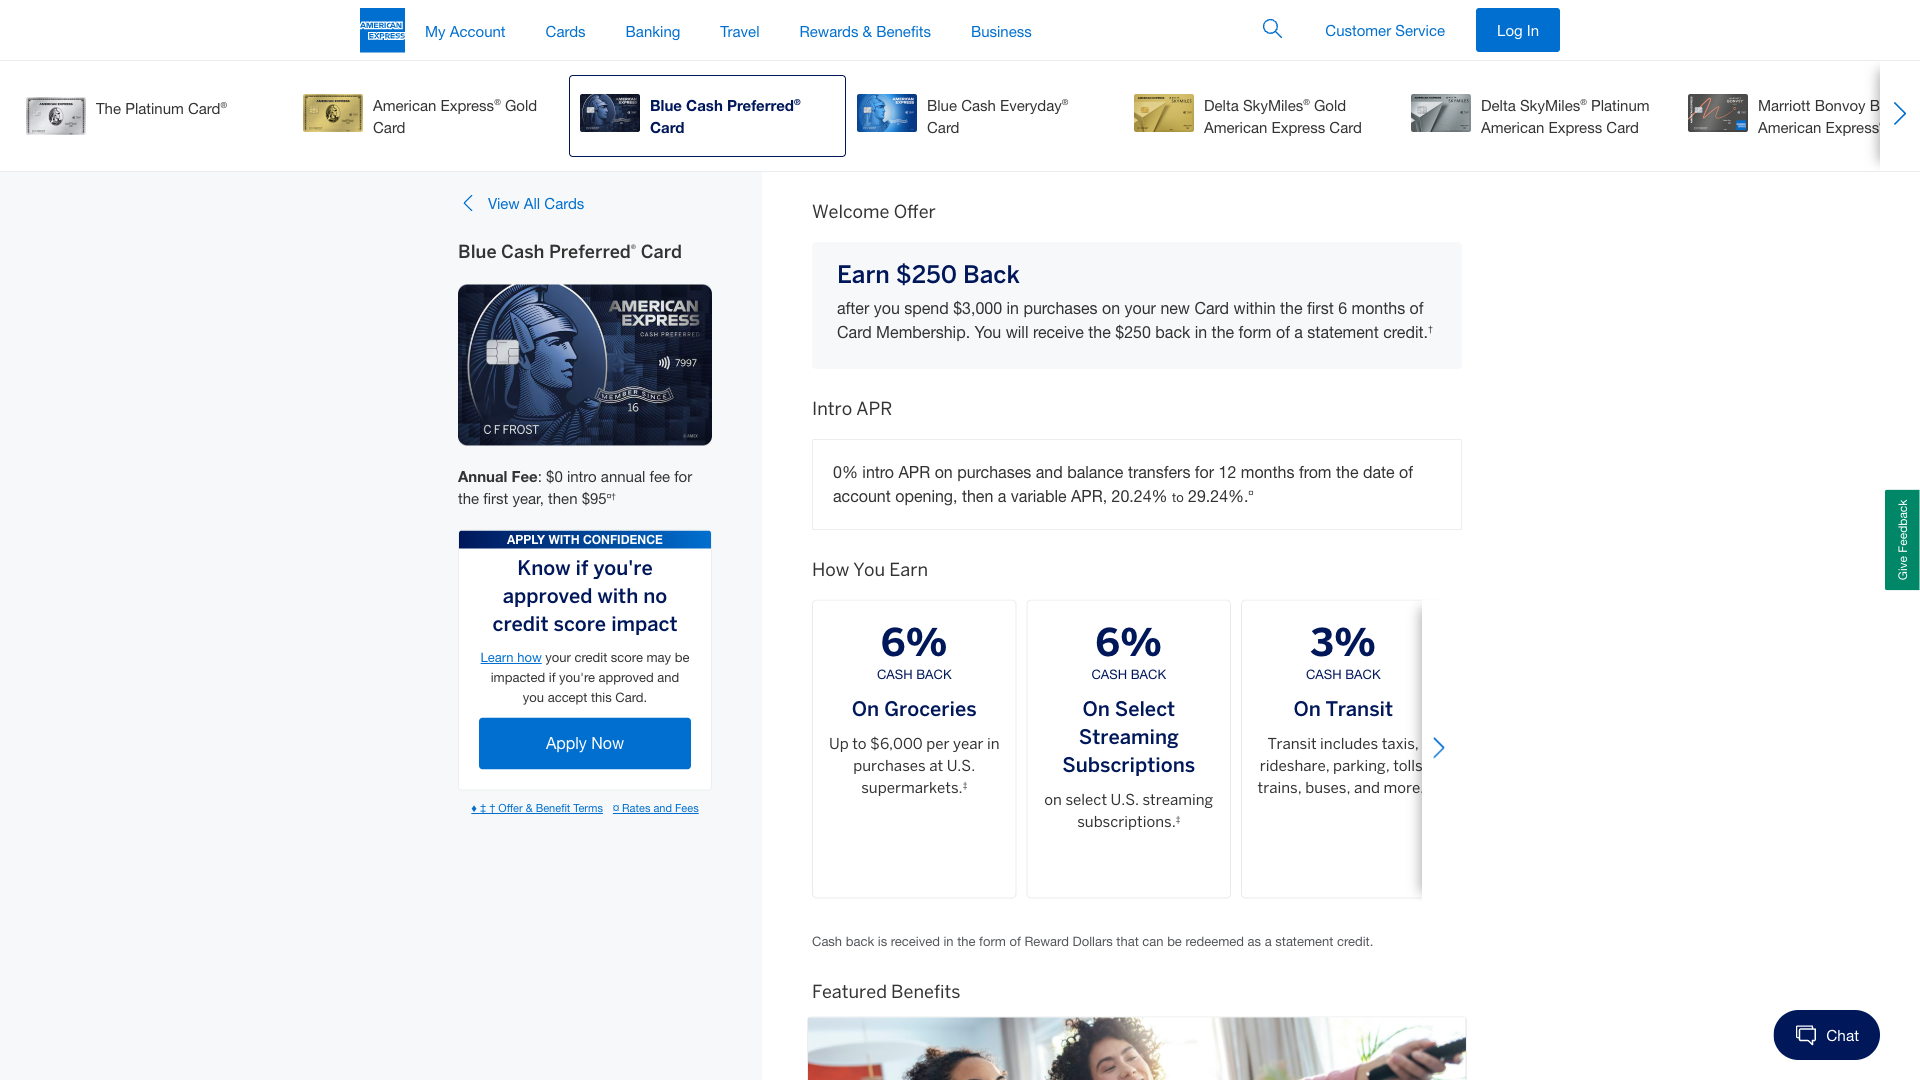This screenshot has height=1080, width=1920.
Task: Open Rates and Fees link
Action: click(656, 808)
